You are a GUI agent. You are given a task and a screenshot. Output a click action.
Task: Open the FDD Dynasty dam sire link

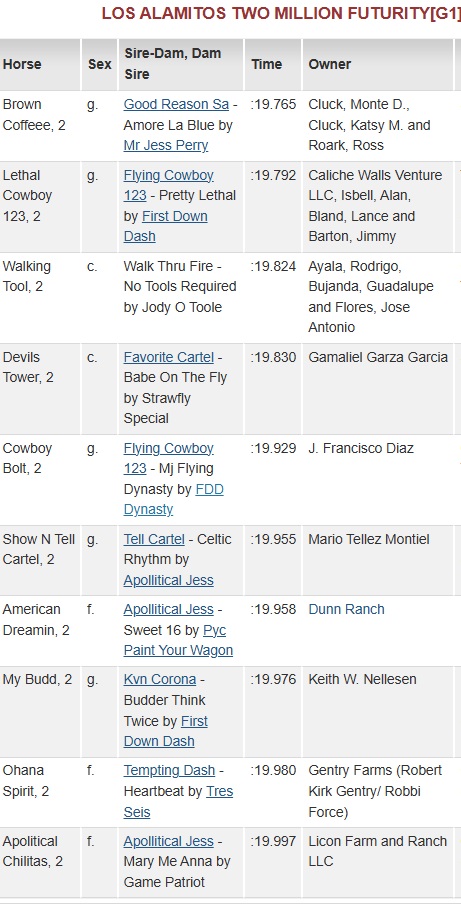174,499
